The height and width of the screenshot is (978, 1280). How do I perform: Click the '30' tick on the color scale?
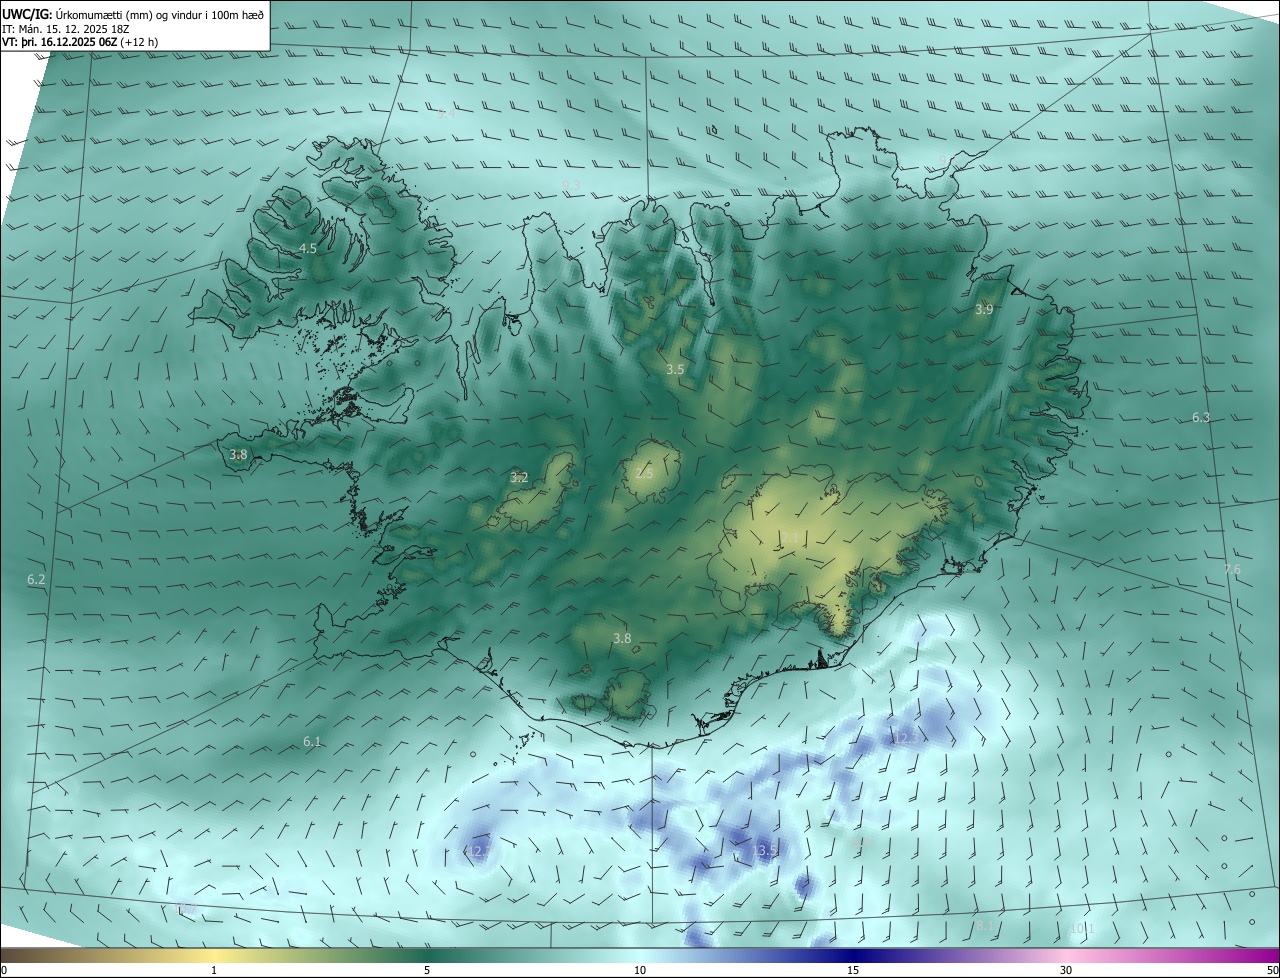[1066, 970]
